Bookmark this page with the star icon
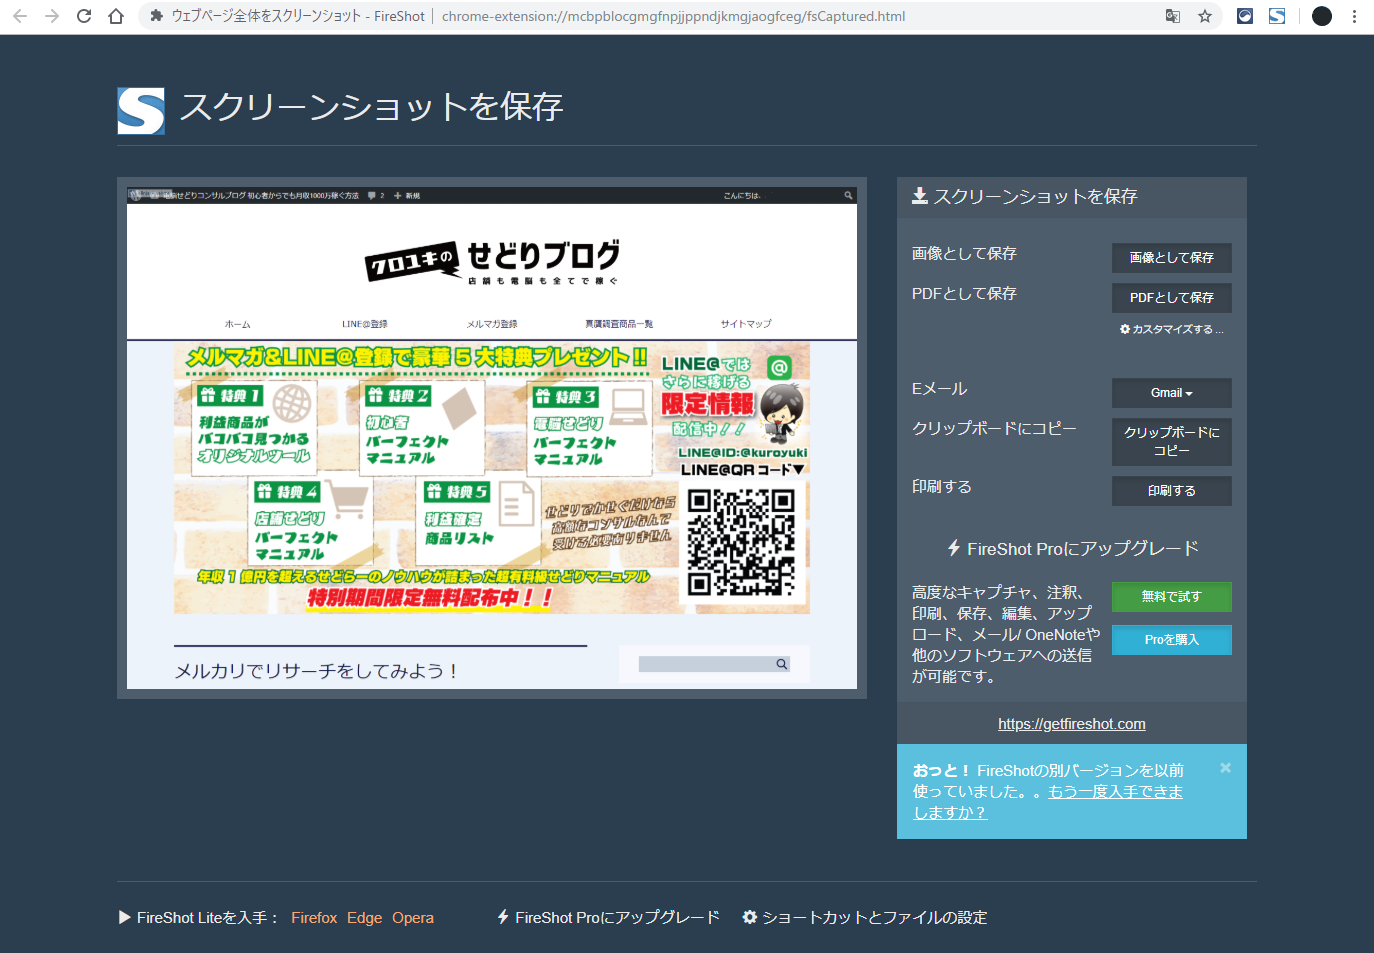Screen dimensions: 1374x953 coord(1205,16)
